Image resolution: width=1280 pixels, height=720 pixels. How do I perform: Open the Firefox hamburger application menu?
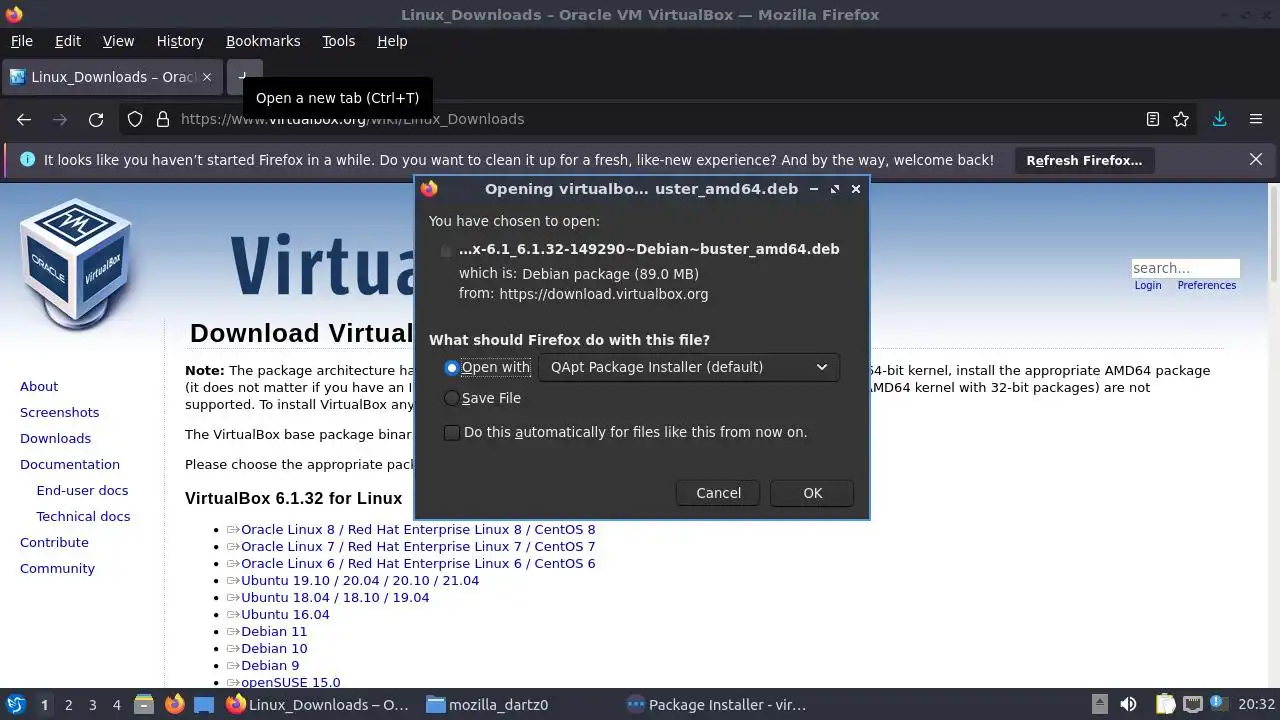pyautogui.click(x=1256, y=119)
